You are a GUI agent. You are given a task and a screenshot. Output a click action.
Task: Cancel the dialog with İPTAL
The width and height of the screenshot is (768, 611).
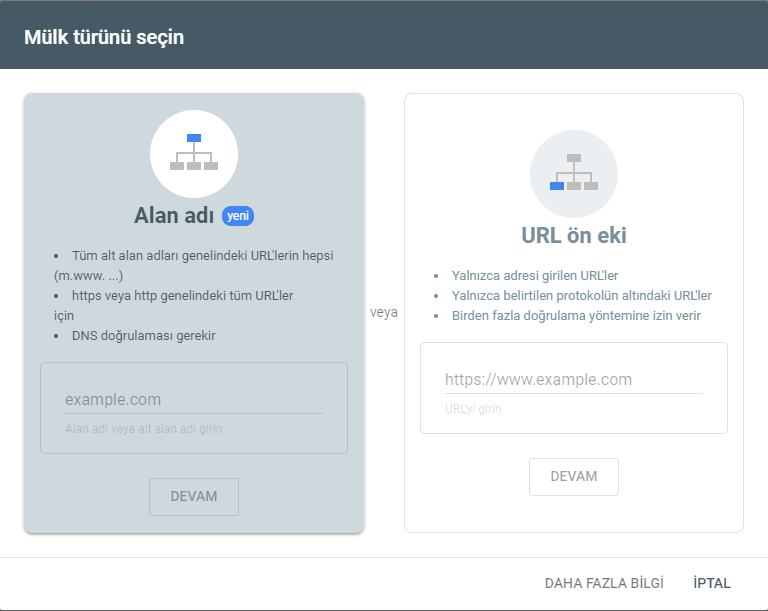(712, 583)
